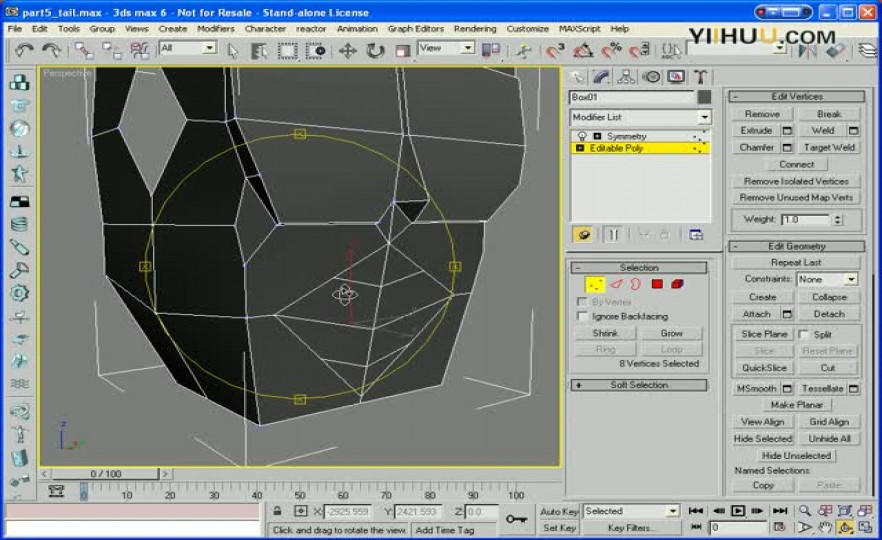
Task: Click the Selection Lock padlock icon
Action: tap(277, 511)
